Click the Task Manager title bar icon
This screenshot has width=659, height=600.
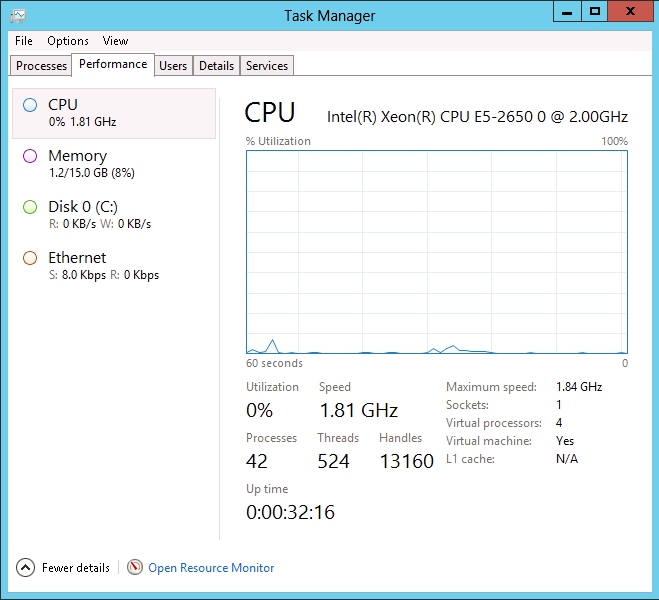pyautogui.click(x=17, y=15)
